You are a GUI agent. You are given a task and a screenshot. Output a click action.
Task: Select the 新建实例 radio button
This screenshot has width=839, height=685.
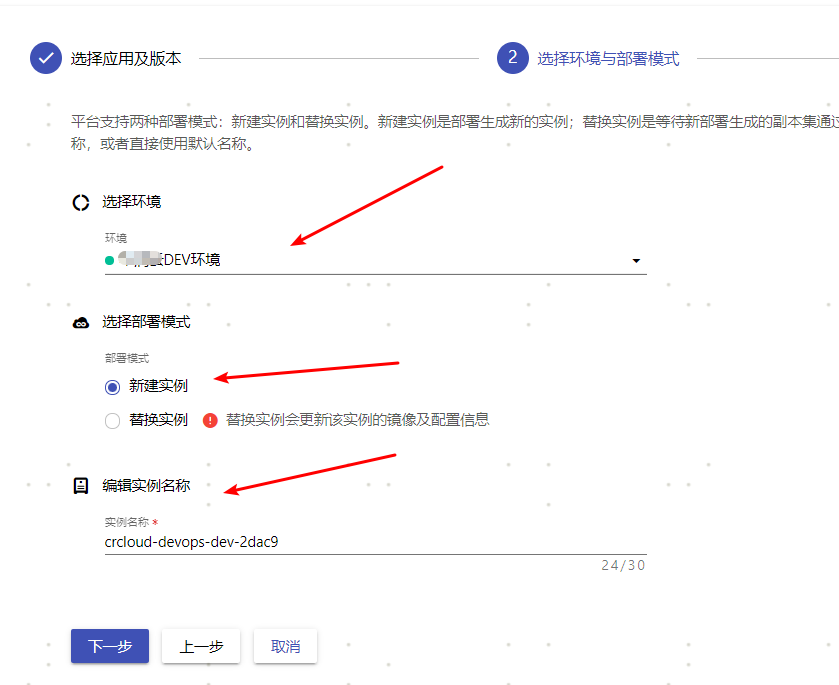[x=112, y=387]
